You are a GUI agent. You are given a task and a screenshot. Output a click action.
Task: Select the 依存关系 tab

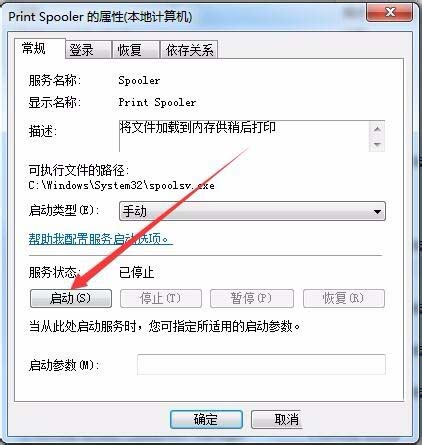click(189, 50)
